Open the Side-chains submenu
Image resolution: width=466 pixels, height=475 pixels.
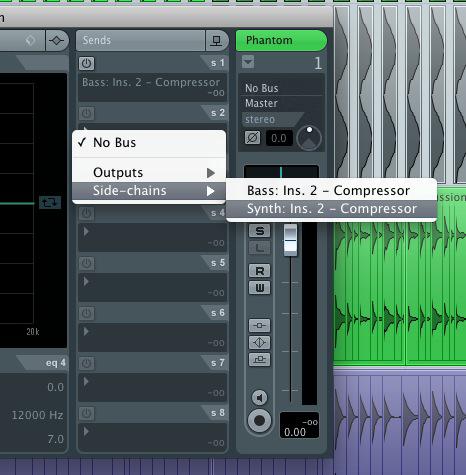tap(149, 191)
